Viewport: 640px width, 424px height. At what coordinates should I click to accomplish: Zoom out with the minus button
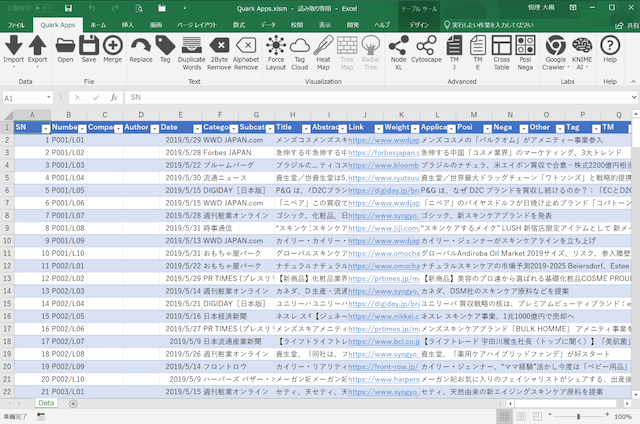pyautogui.click(x=550, y=415)
